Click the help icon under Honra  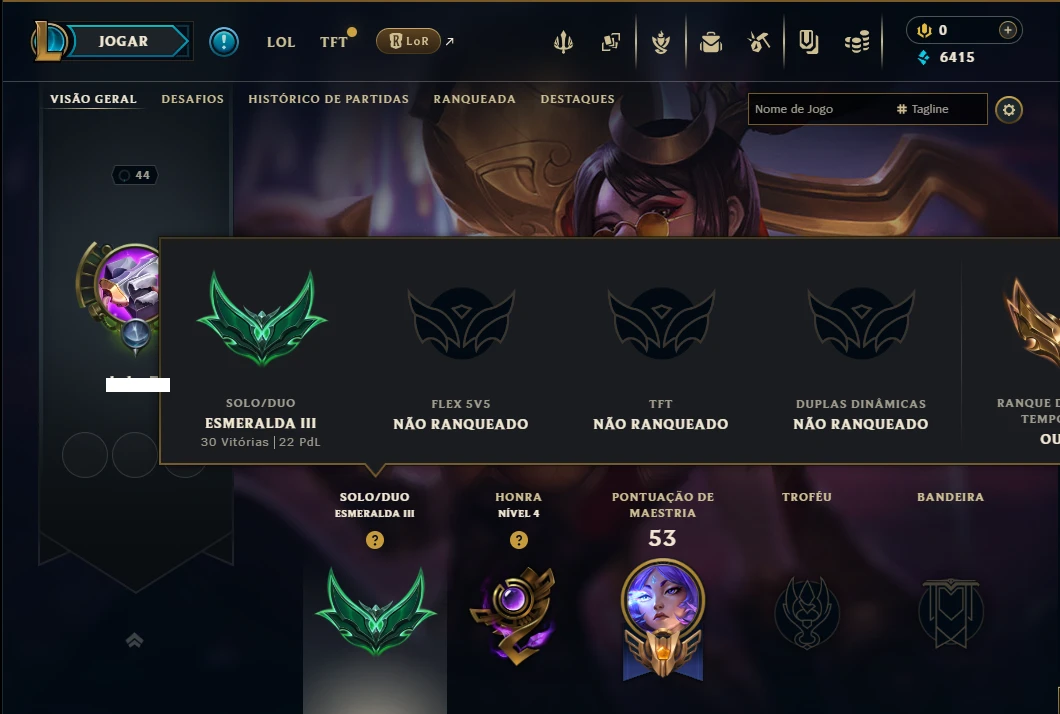point(519,540)
